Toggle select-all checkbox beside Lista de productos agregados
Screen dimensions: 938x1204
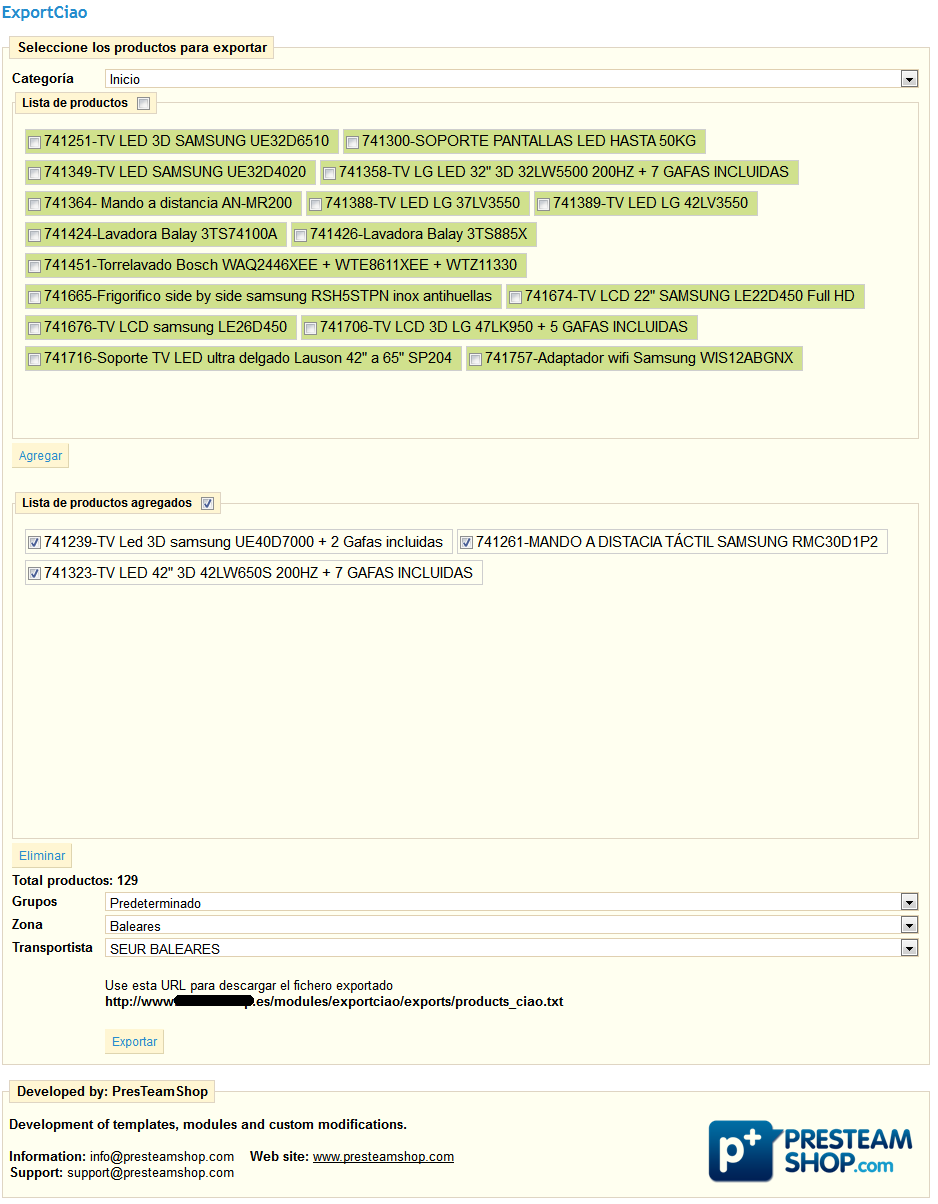207,503
